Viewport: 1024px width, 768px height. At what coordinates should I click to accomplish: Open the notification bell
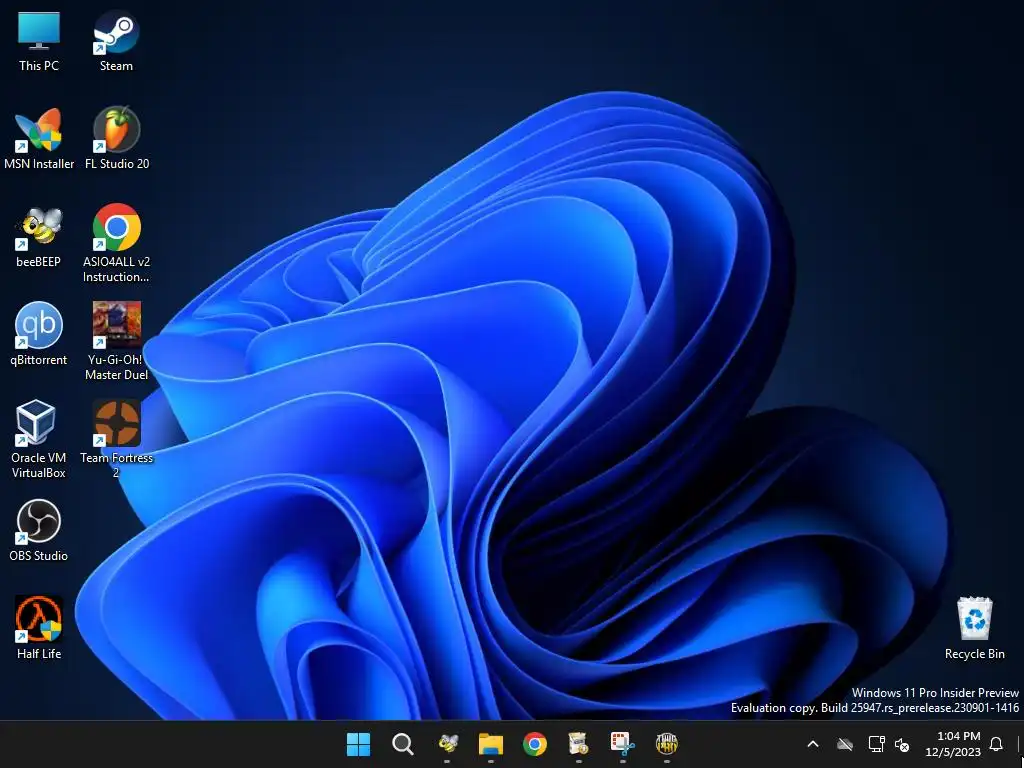[x=997, y=744]
